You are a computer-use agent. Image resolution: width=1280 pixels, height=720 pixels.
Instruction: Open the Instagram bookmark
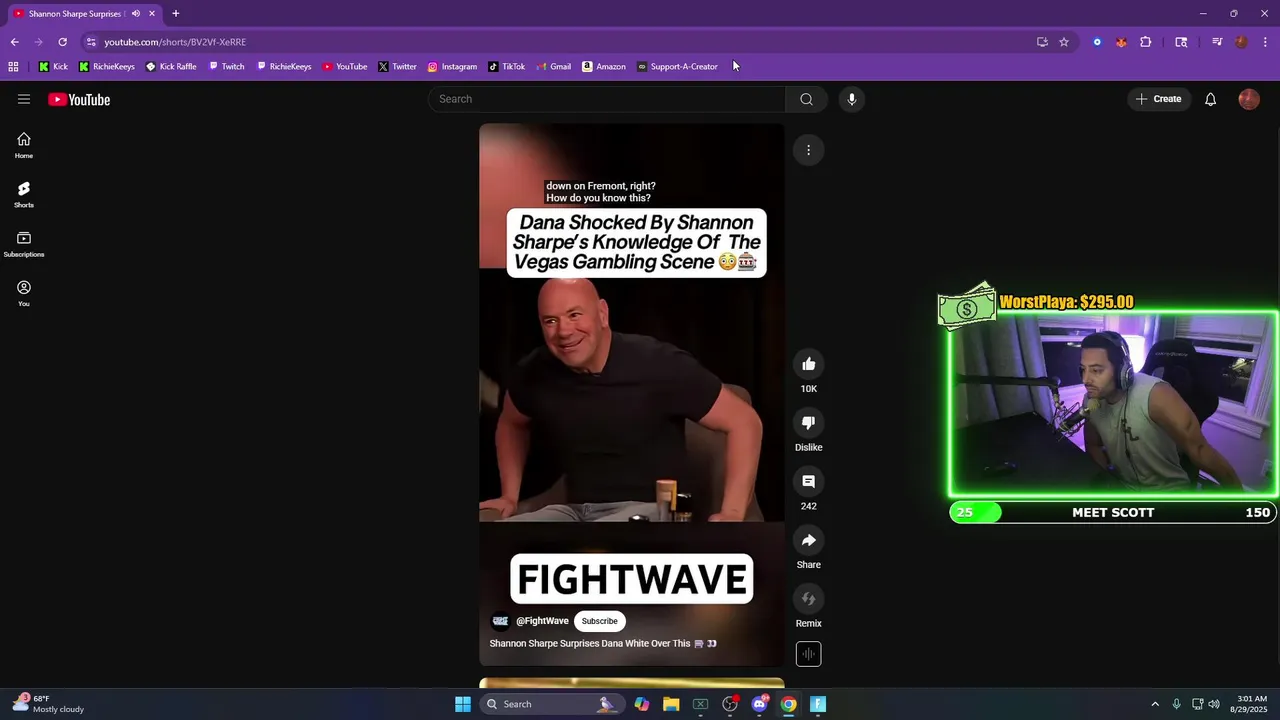[452, 67]
